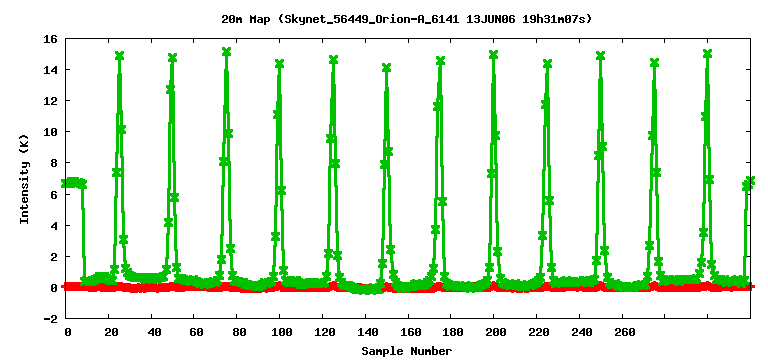This screenshot has height=360, width=768.
Task: Click the peak marker near sample 225
Action: tap(547, 64)
